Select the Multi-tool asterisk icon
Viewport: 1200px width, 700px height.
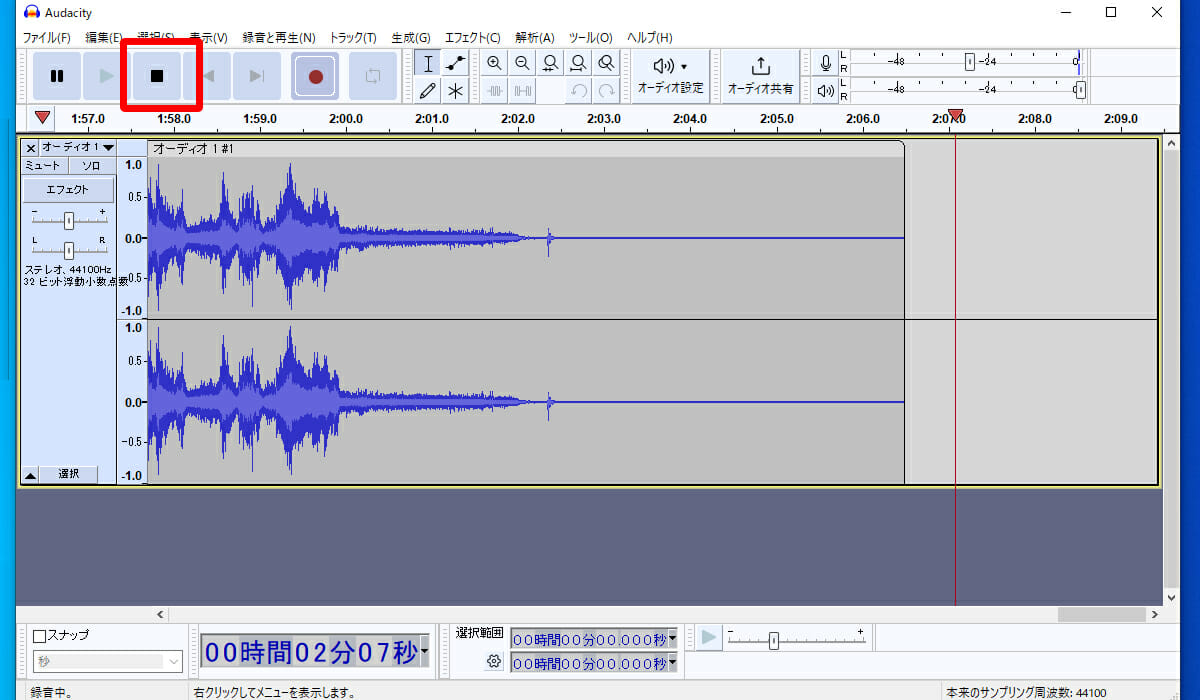[x=455, y=91]
